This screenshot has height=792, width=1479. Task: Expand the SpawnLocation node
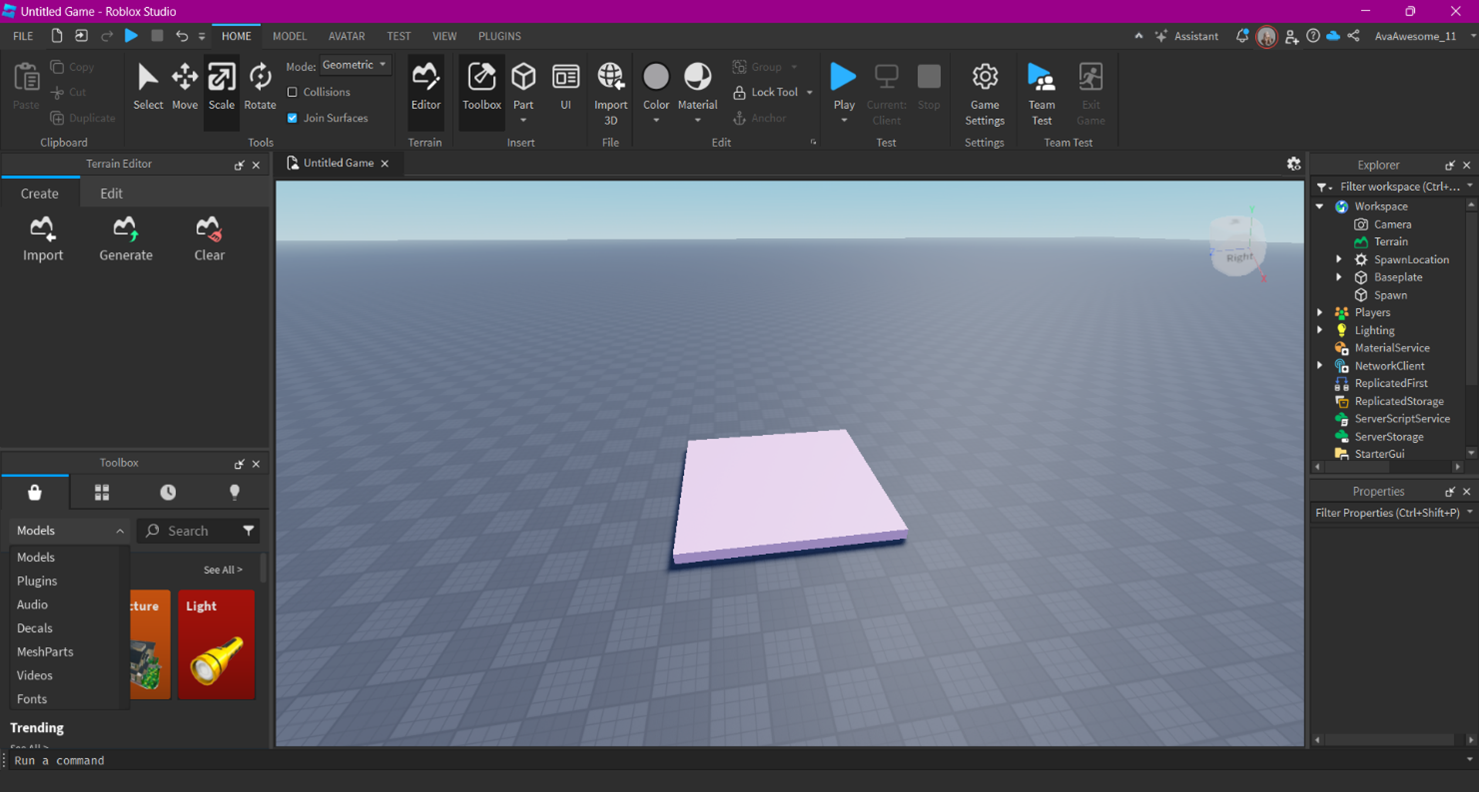[1339, 260]
